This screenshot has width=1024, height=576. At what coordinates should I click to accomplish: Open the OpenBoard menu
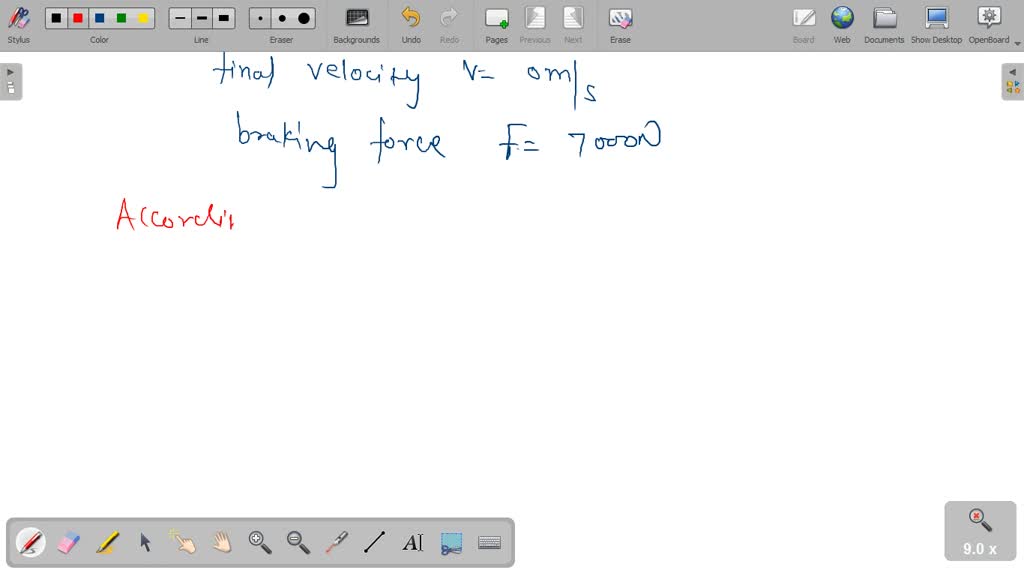click(x=990, y=25)
